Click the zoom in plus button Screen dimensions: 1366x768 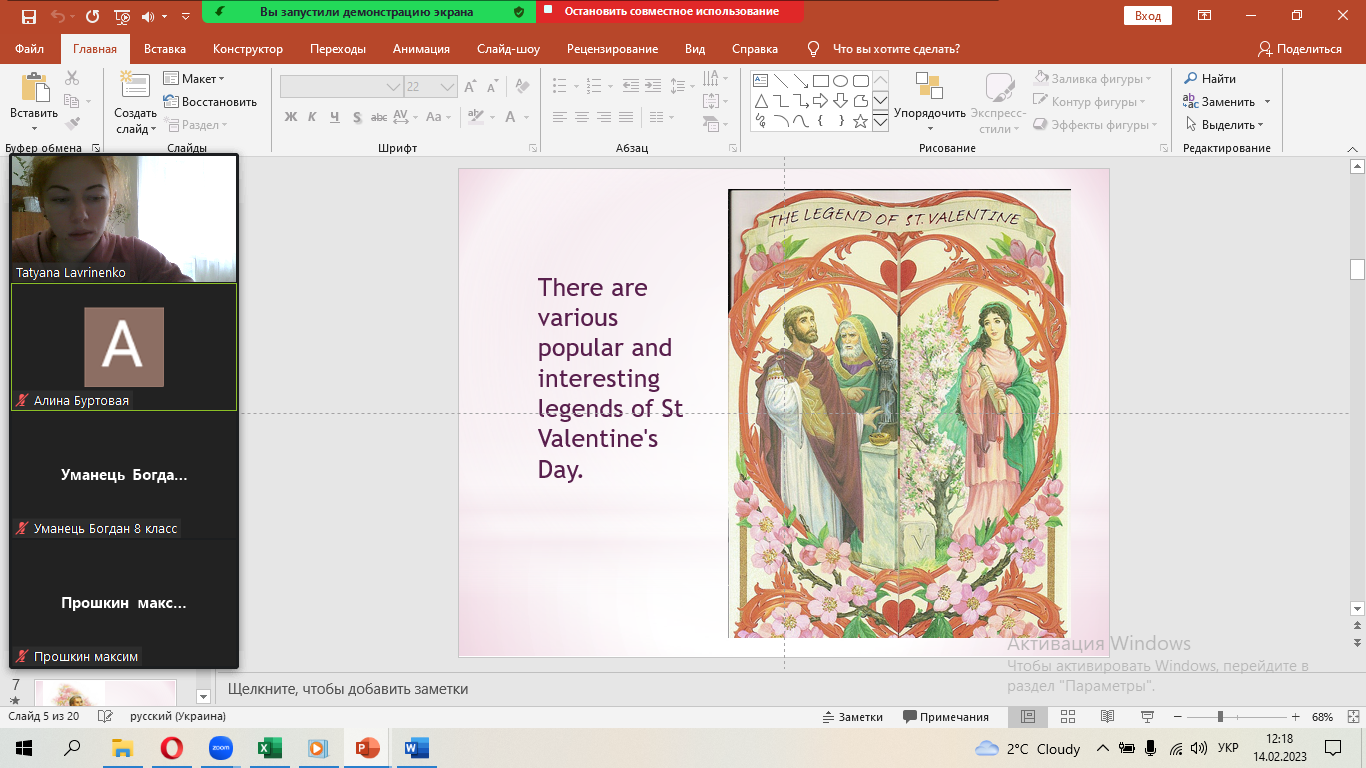point(1295,717)
